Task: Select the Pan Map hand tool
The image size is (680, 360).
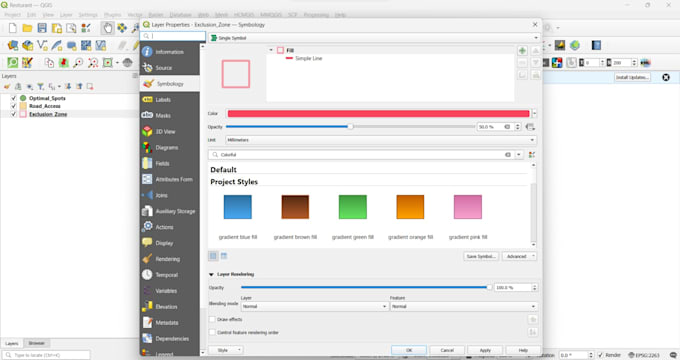Action: 108,29
